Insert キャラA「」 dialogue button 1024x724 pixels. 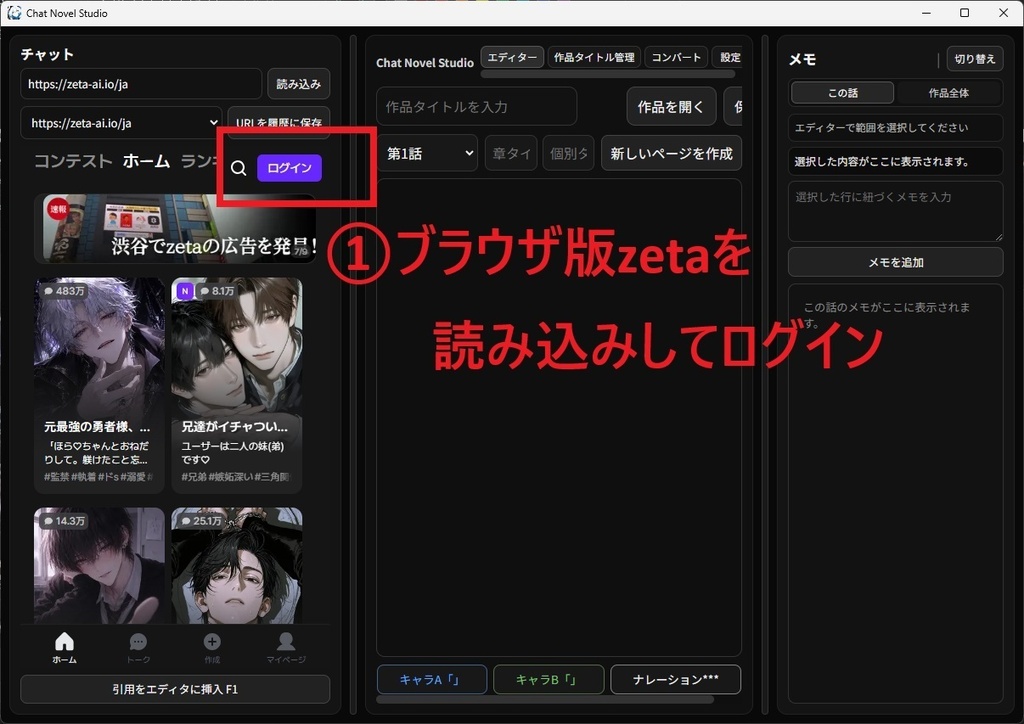(x=432, y=680)
